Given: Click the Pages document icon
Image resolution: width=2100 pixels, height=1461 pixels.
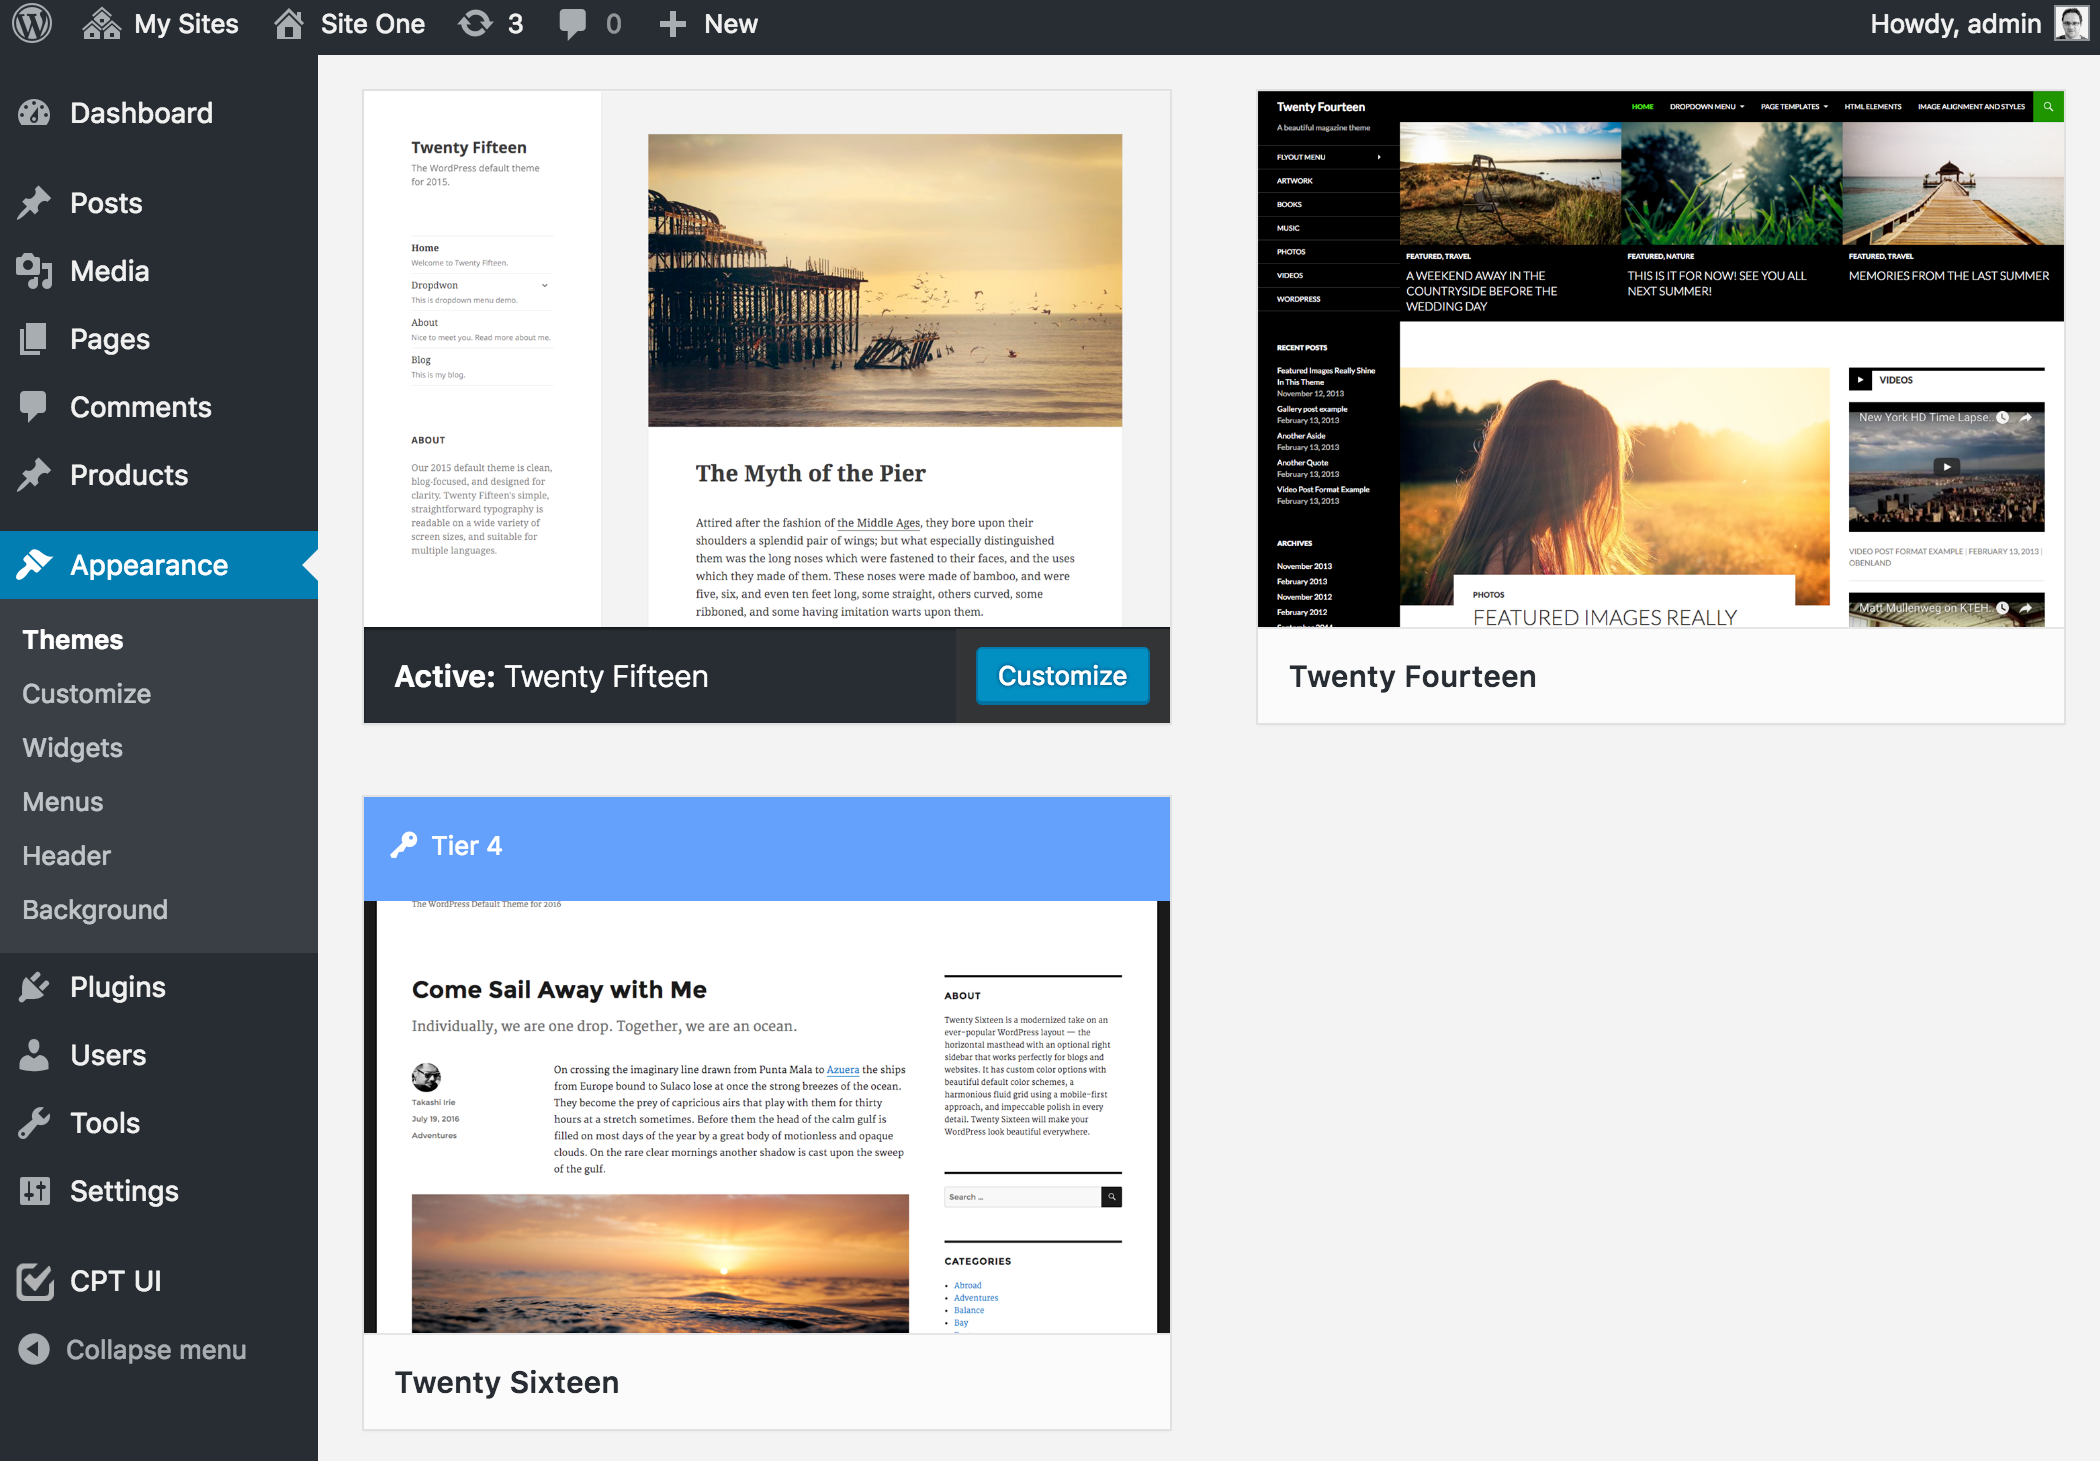Looking at the screenshot, I should click(x=34, y=339).
